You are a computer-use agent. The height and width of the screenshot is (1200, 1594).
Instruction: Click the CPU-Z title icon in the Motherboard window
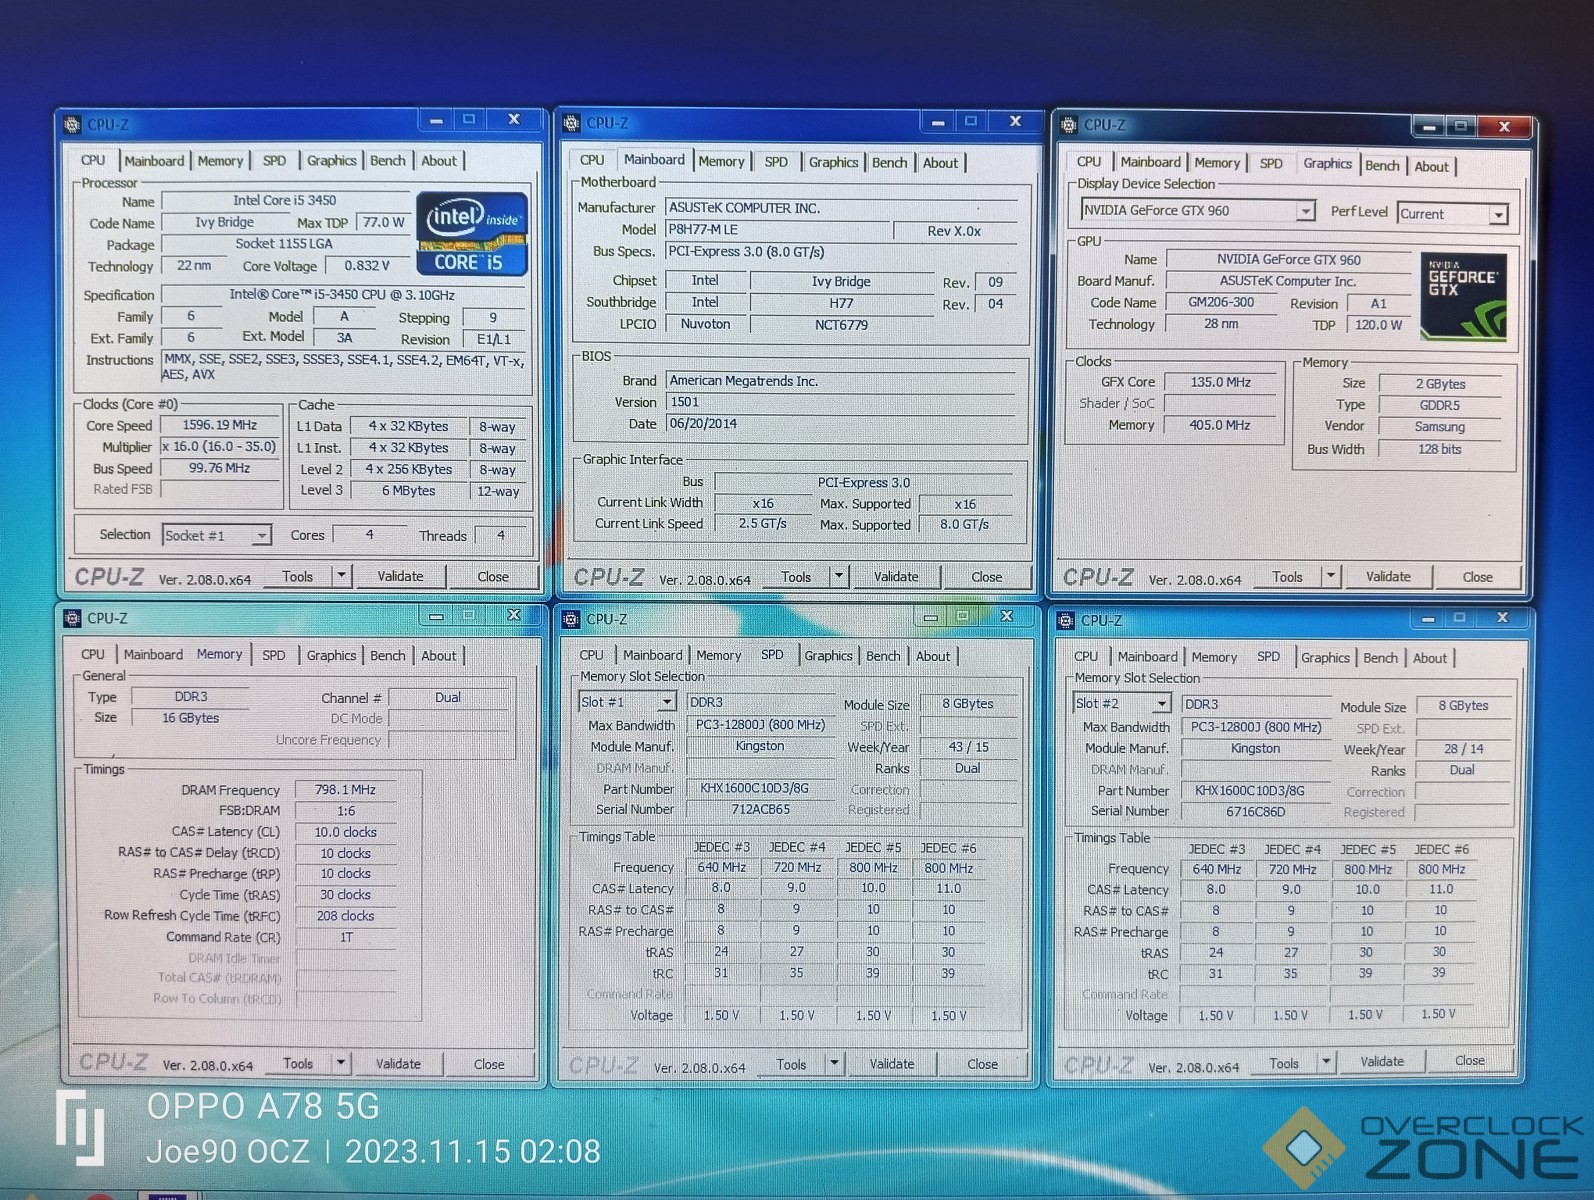click(x=572, y=123)
